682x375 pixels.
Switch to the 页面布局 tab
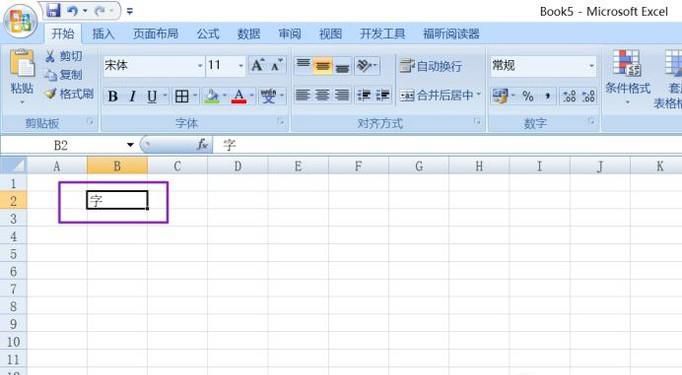coord(155,33)
